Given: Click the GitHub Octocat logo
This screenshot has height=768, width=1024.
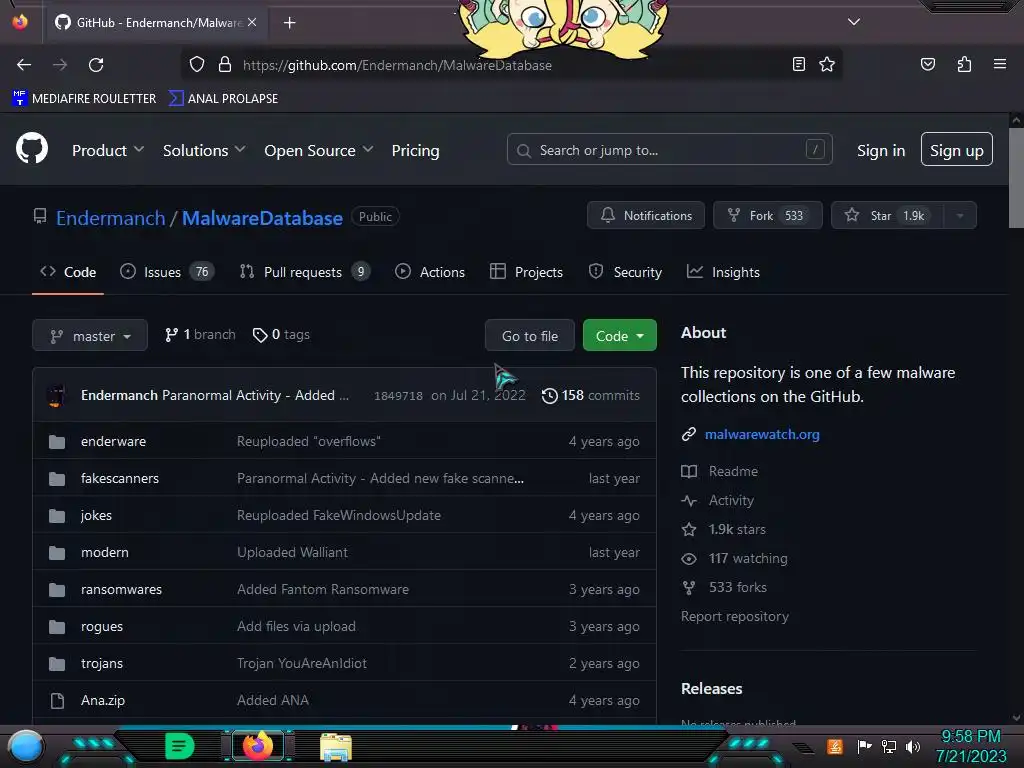Looking at the screenshot, I should coord(31,148).
